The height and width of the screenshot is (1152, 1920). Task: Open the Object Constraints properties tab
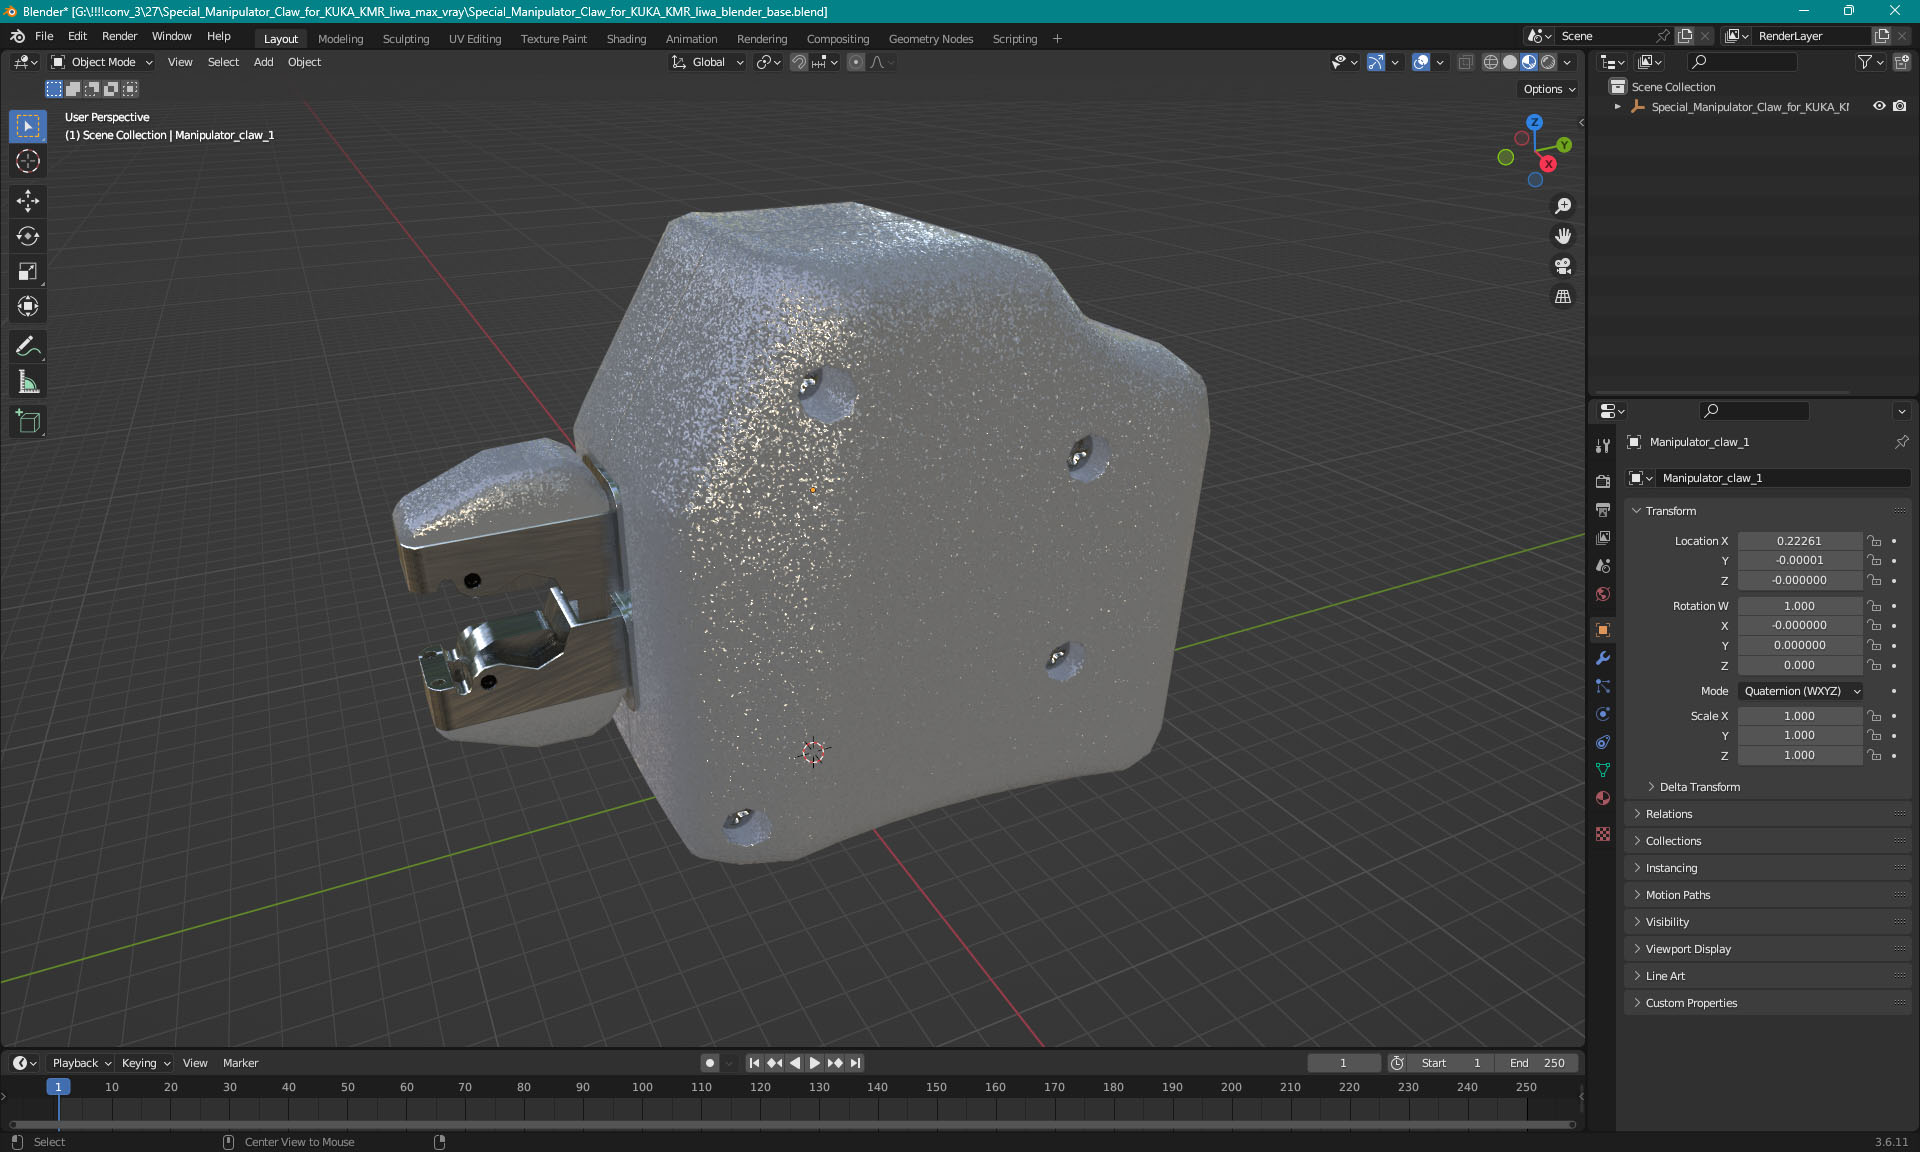click(x=1603, y=742)
